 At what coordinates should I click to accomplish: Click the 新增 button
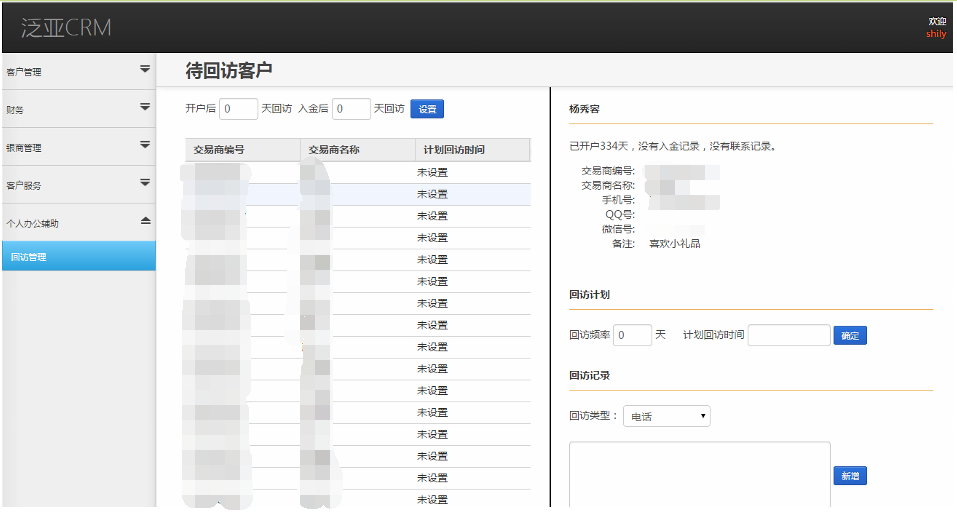[x=849, y=476]
